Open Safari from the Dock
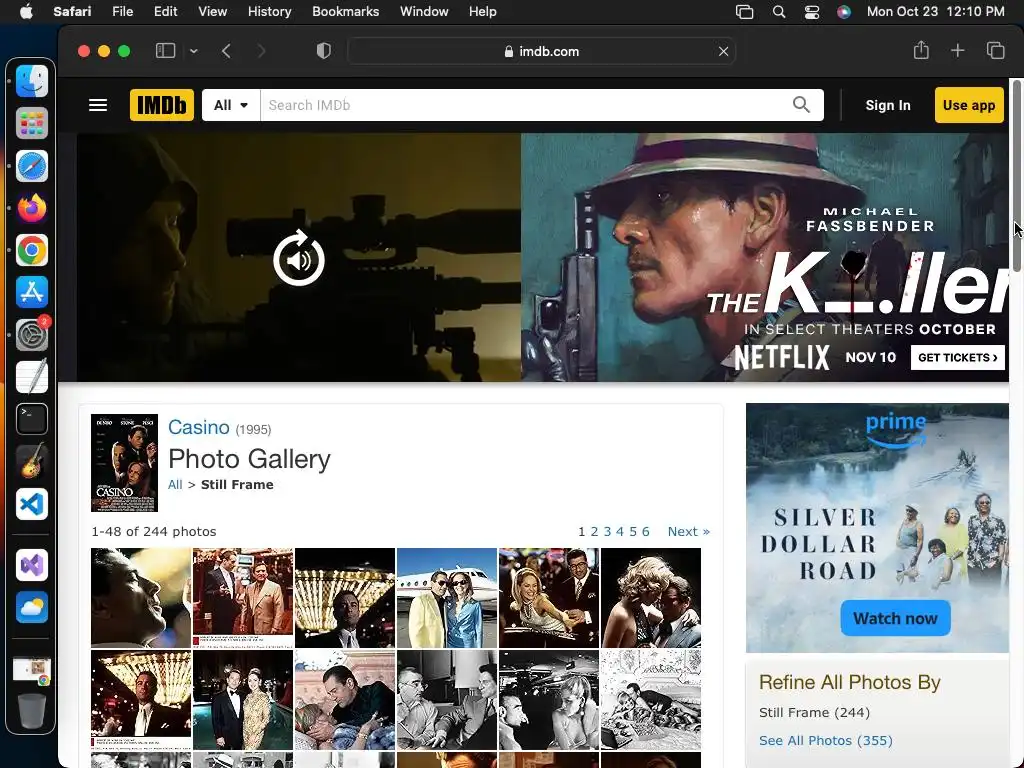The height and width of the screenshot is (768, 1024). click(32, 166)
